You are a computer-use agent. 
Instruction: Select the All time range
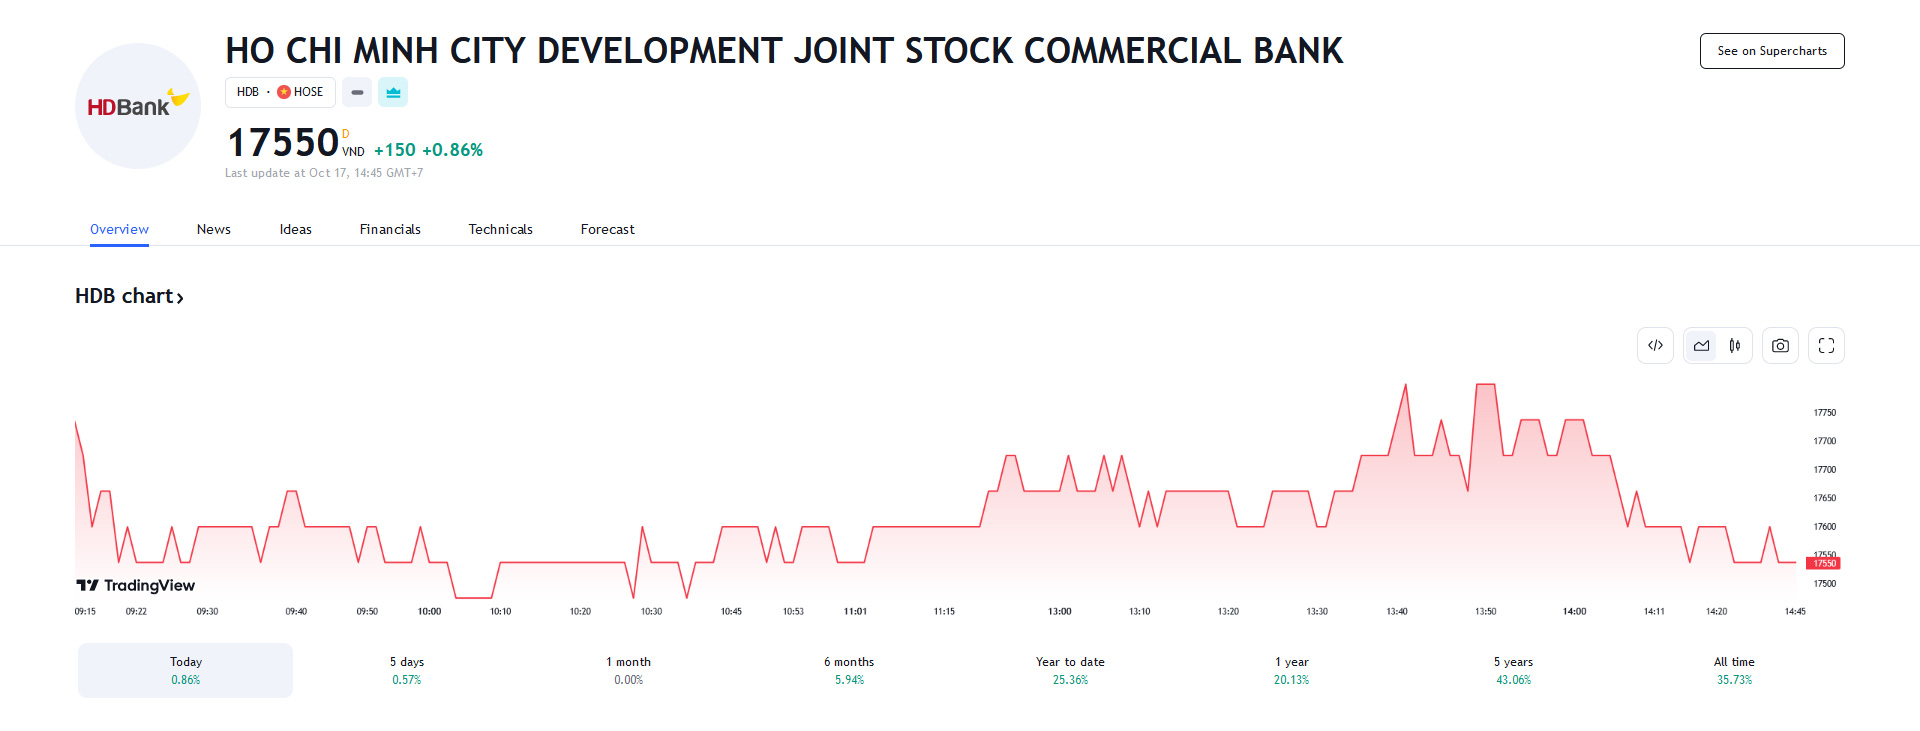[1734, 670]
